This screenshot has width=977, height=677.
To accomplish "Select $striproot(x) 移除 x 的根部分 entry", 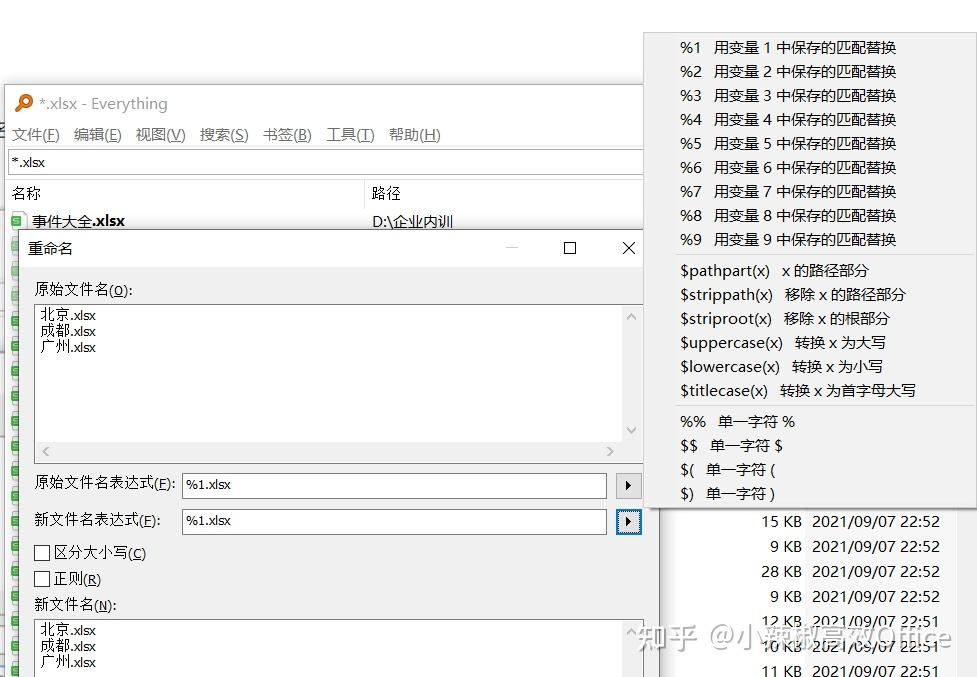I will [784, 319].
